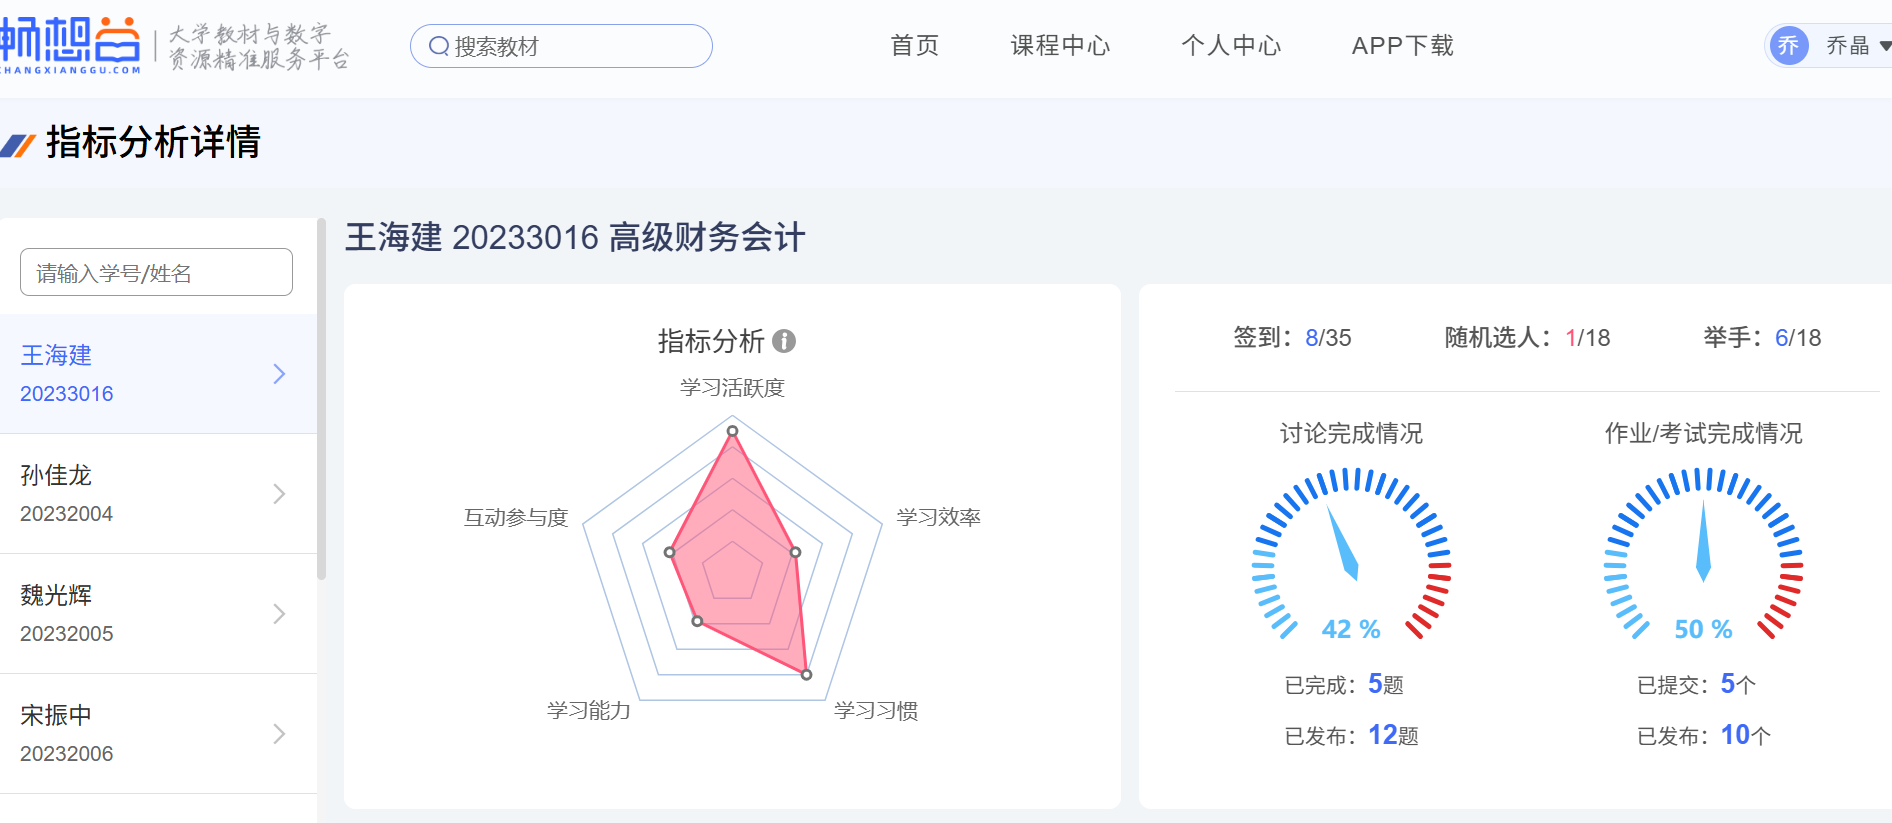Open 个人中心 navigation item
The height and width of the screenshot is (823, 1892).
(x=1230, y=46)
